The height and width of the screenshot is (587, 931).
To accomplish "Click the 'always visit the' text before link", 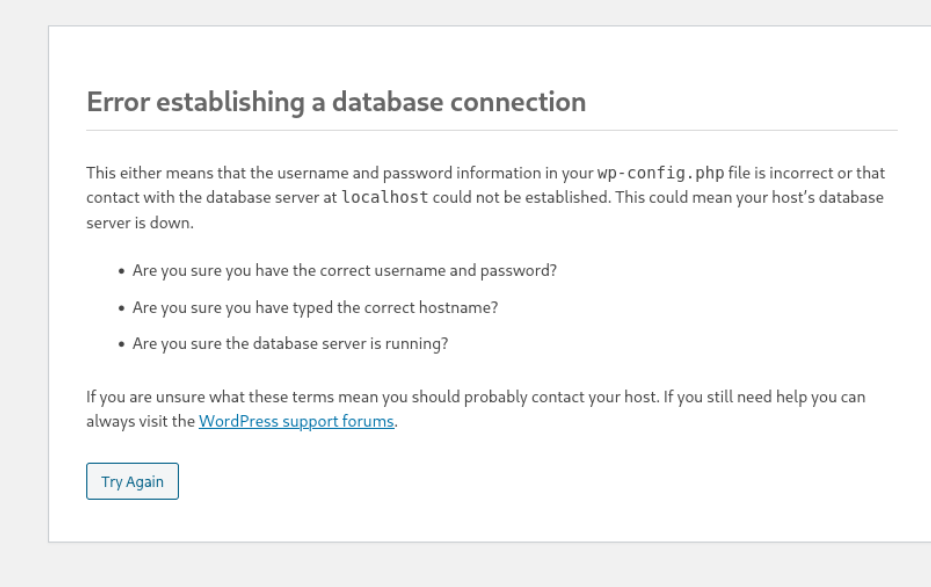I will coord(140,421).
